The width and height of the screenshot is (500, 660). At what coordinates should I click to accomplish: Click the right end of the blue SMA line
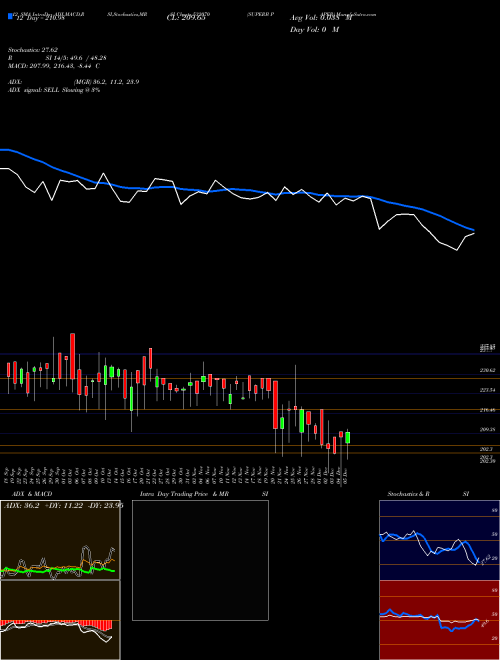(473, 230)
